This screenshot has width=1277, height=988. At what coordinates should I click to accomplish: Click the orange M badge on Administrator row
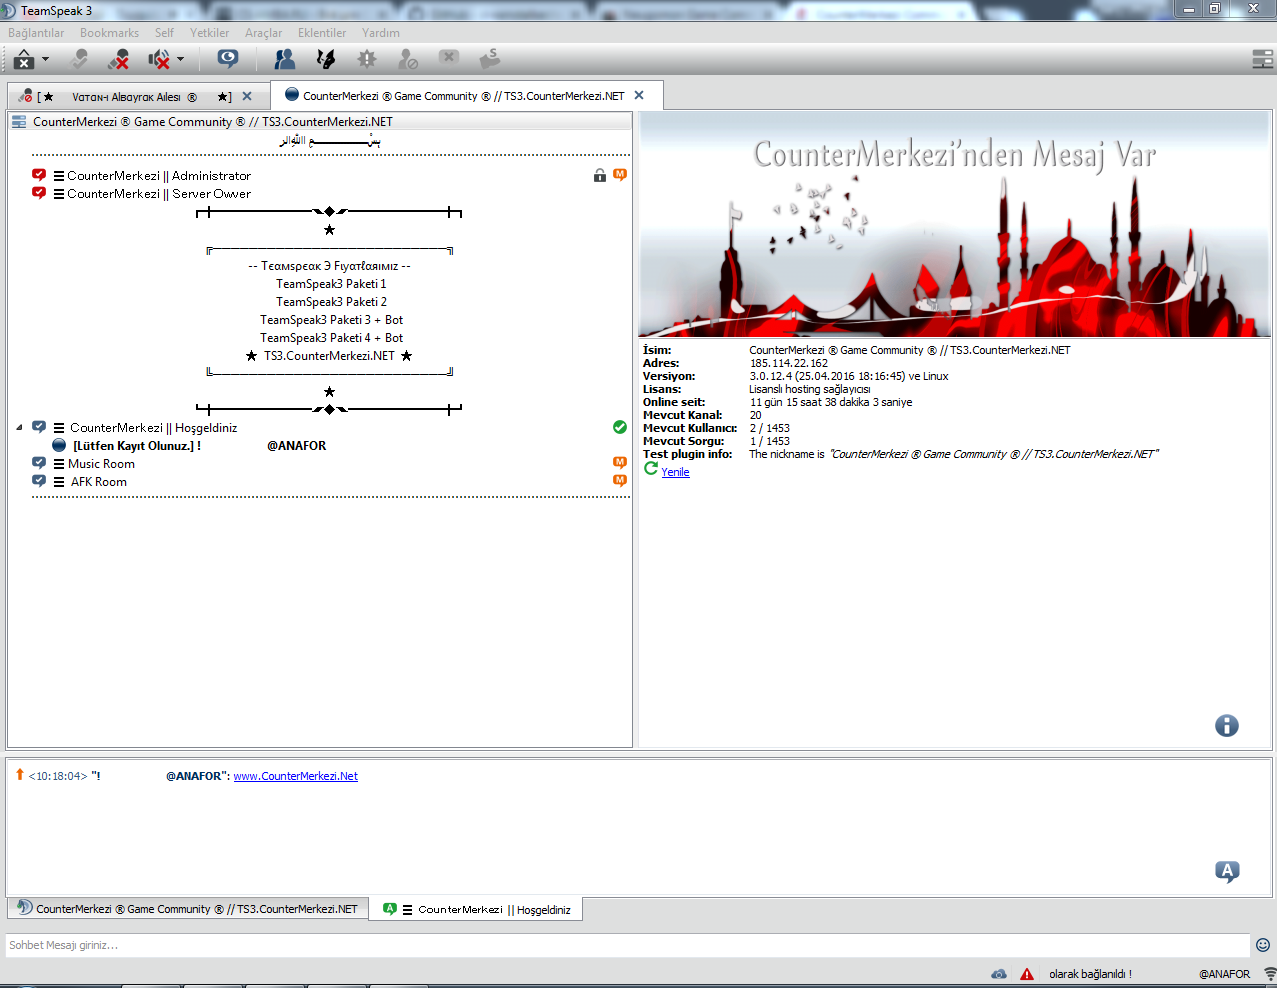point(620,175)
